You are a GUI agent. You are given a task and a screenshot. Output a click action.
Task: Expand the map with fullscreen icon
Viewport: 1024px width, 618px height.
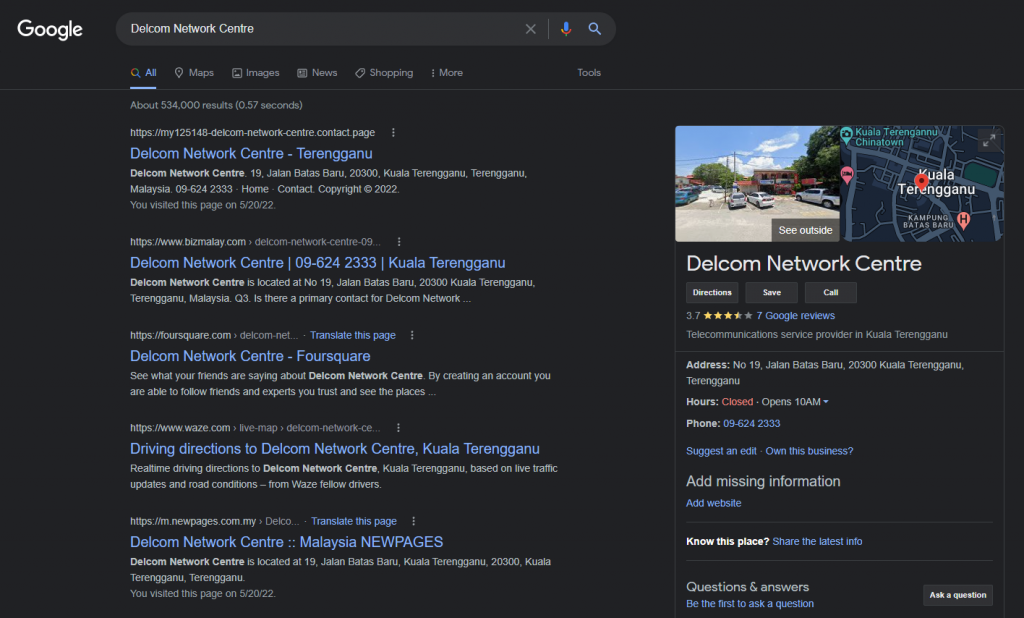(989, 141)
